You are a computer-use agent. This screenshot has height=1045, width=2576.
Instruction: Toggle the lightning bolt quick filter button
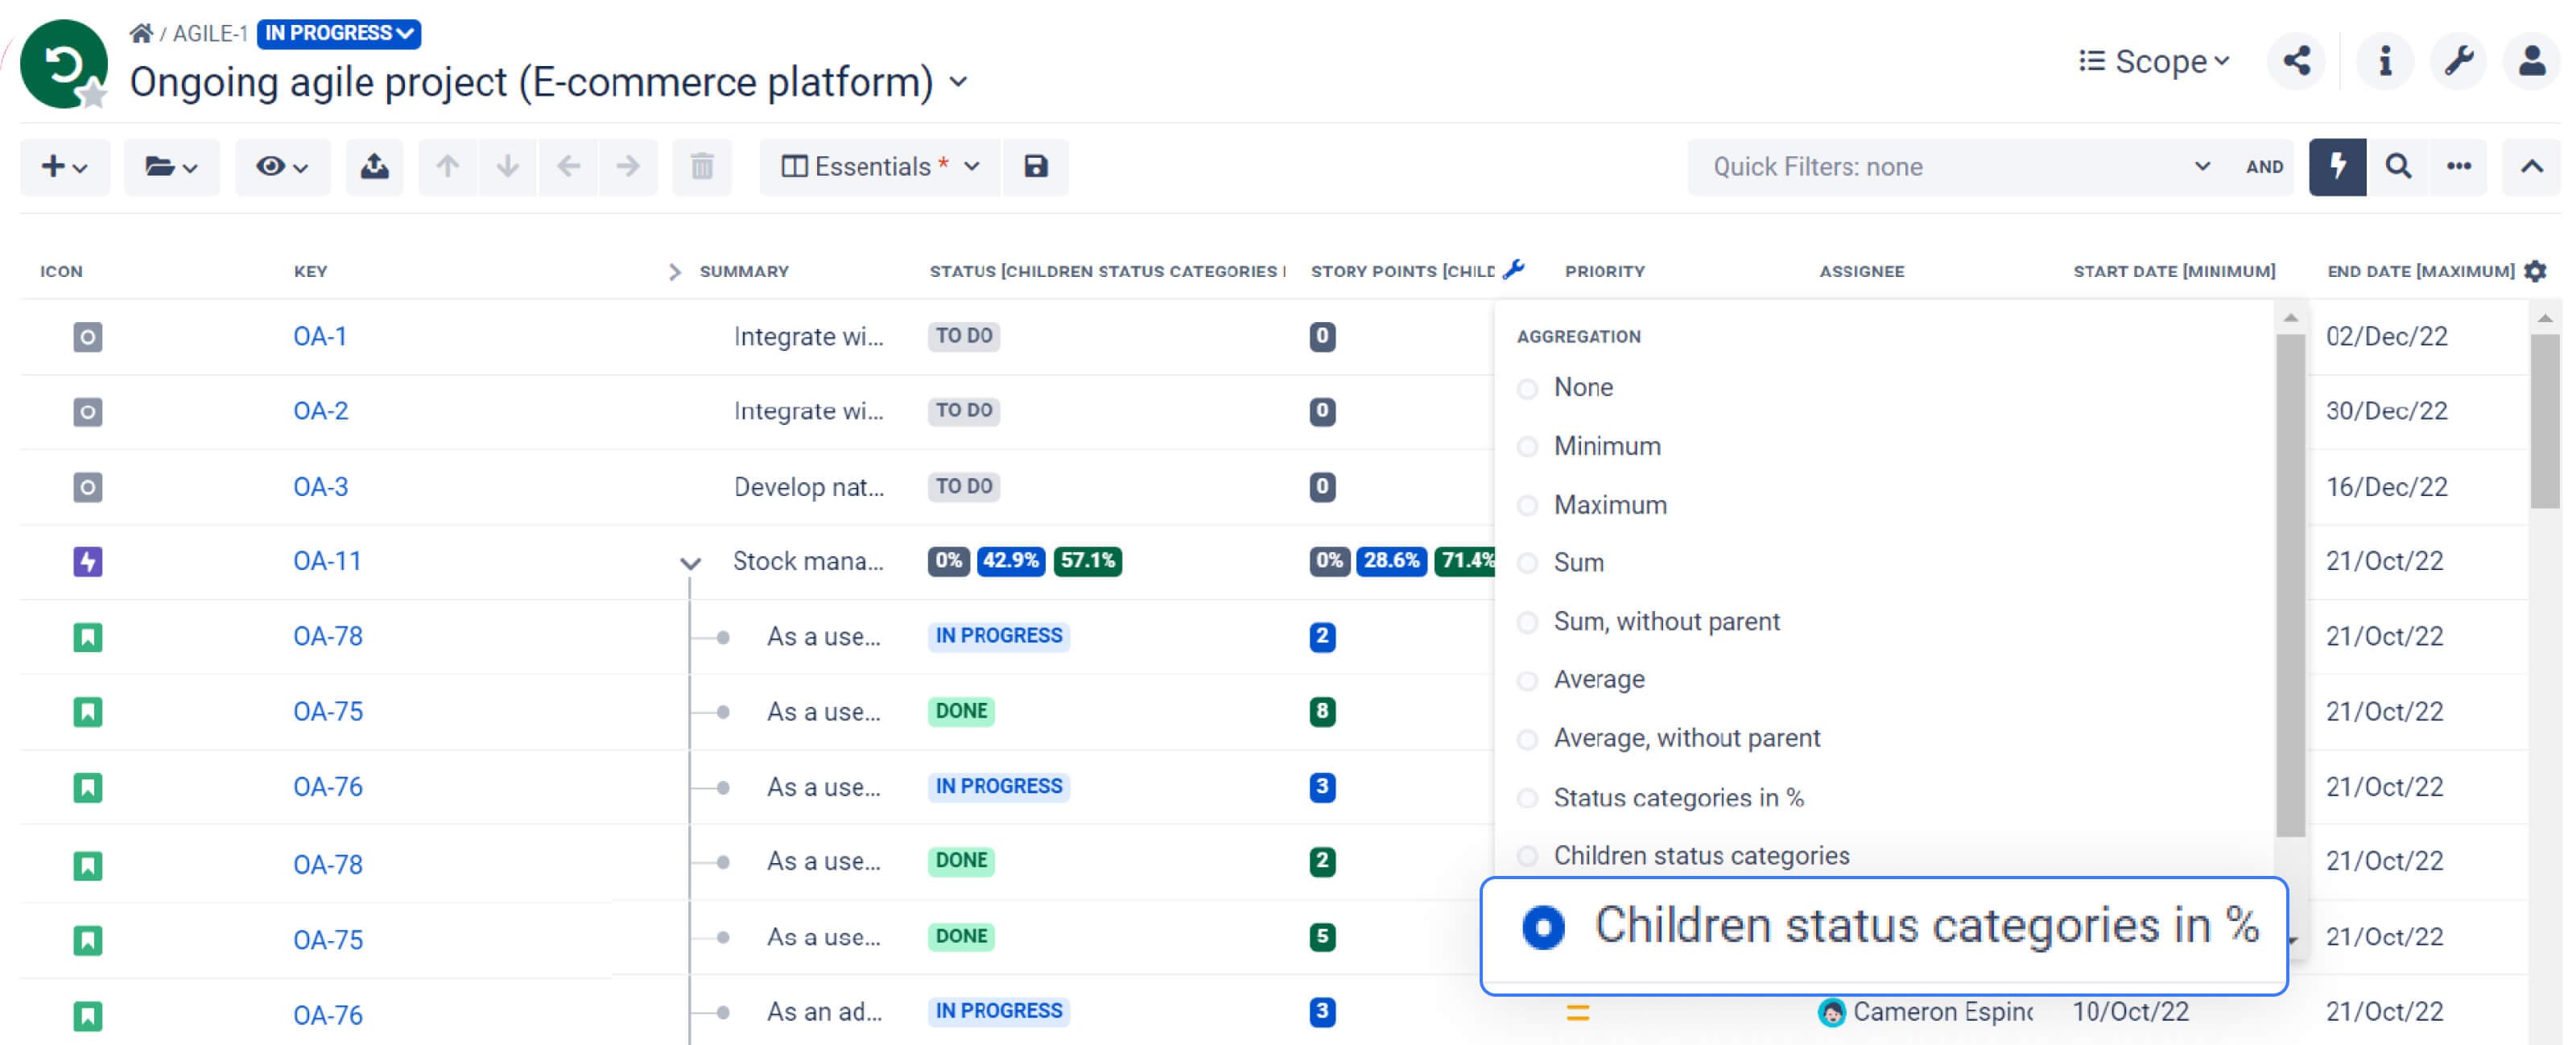tap(2337, 166)
